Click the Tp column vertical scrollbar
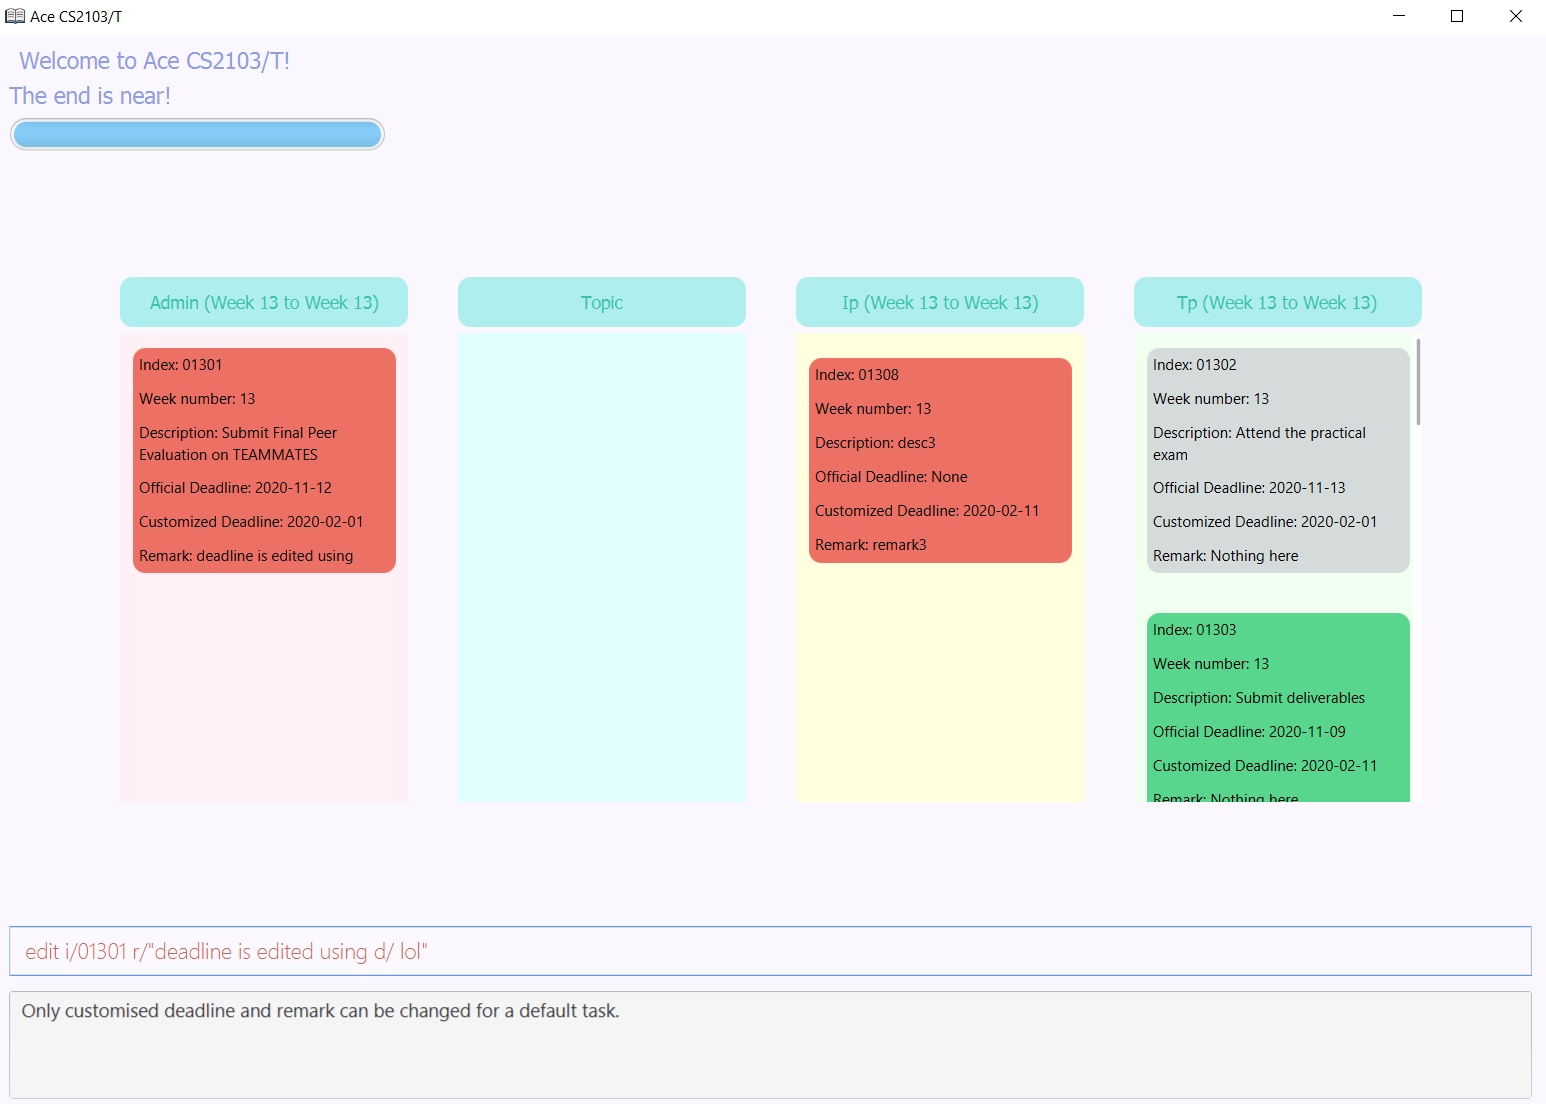1546x1104 pixels. click(1418, 382)
